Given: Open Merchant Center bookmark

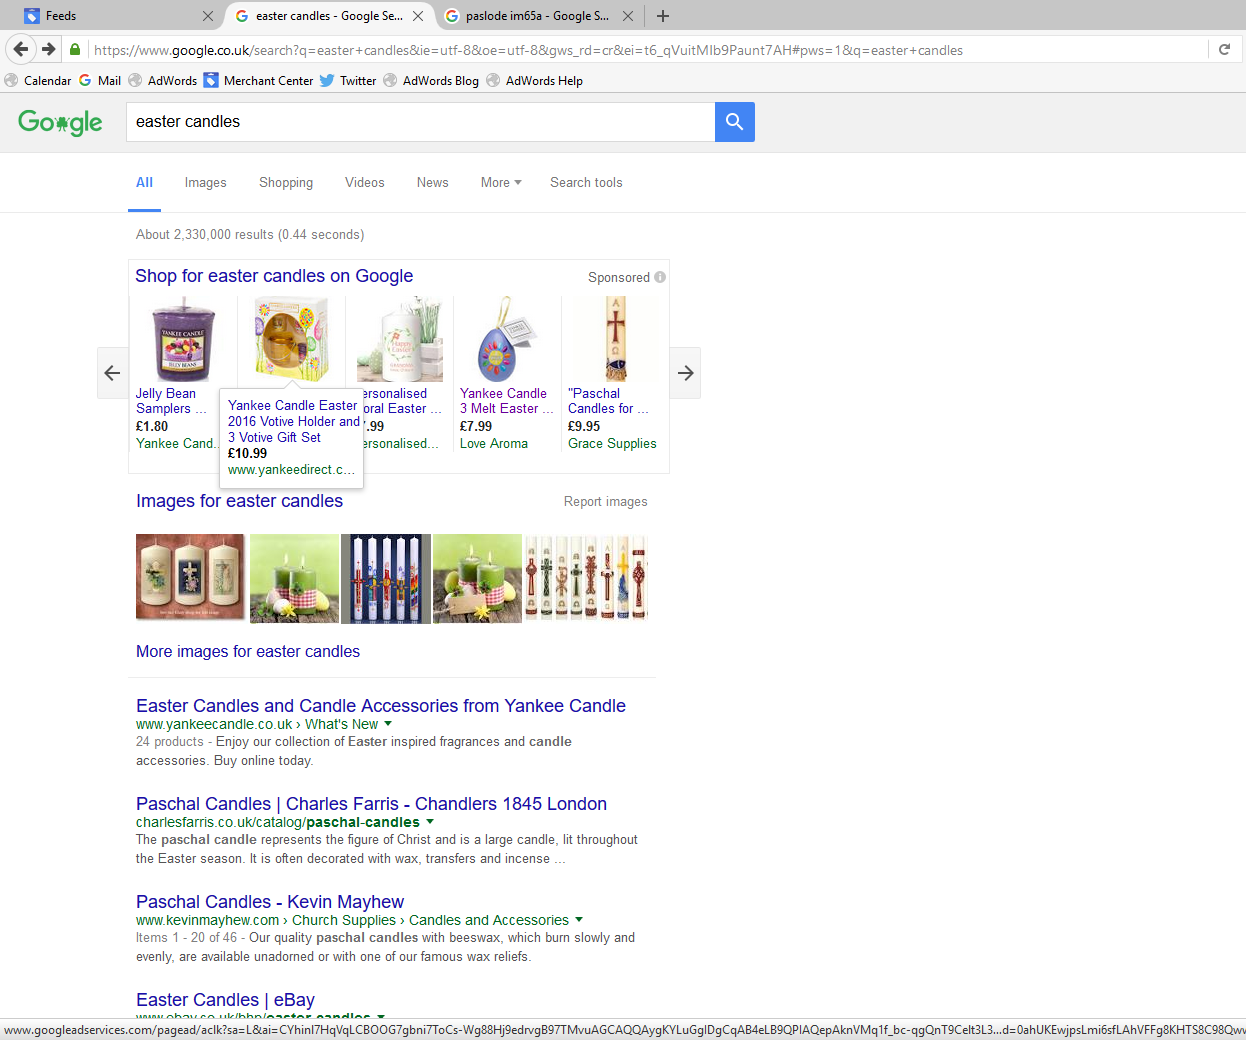Looking at the screenshot, I should (258, 81).
